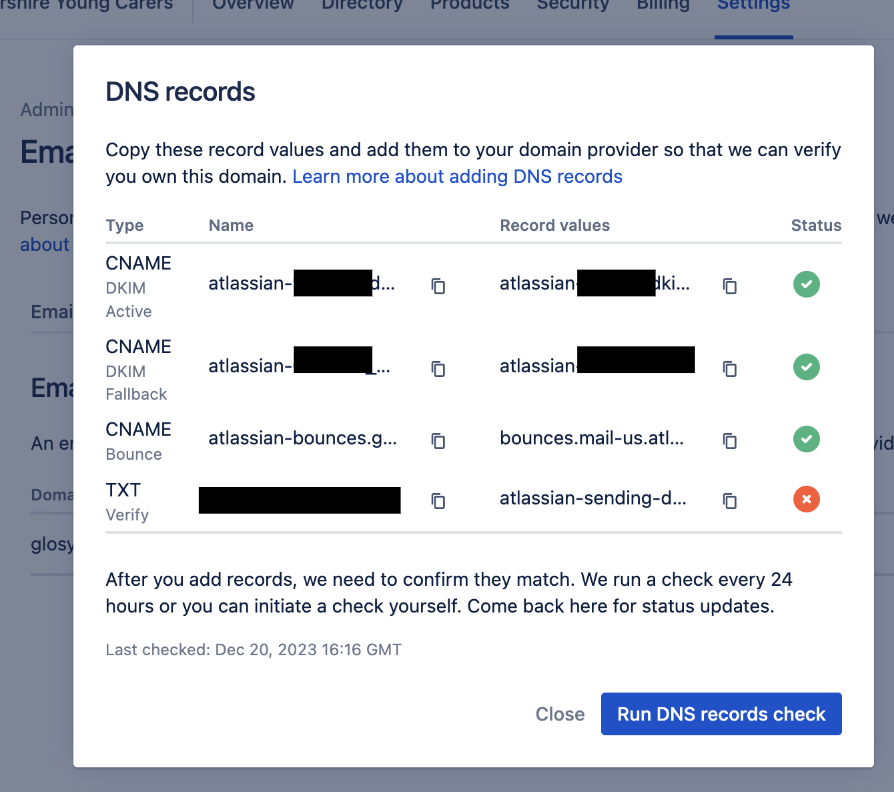This screenshot has width=894, height=792.
Task: Open Learn more about adding DNS records
Action: [x=457, y=176]
